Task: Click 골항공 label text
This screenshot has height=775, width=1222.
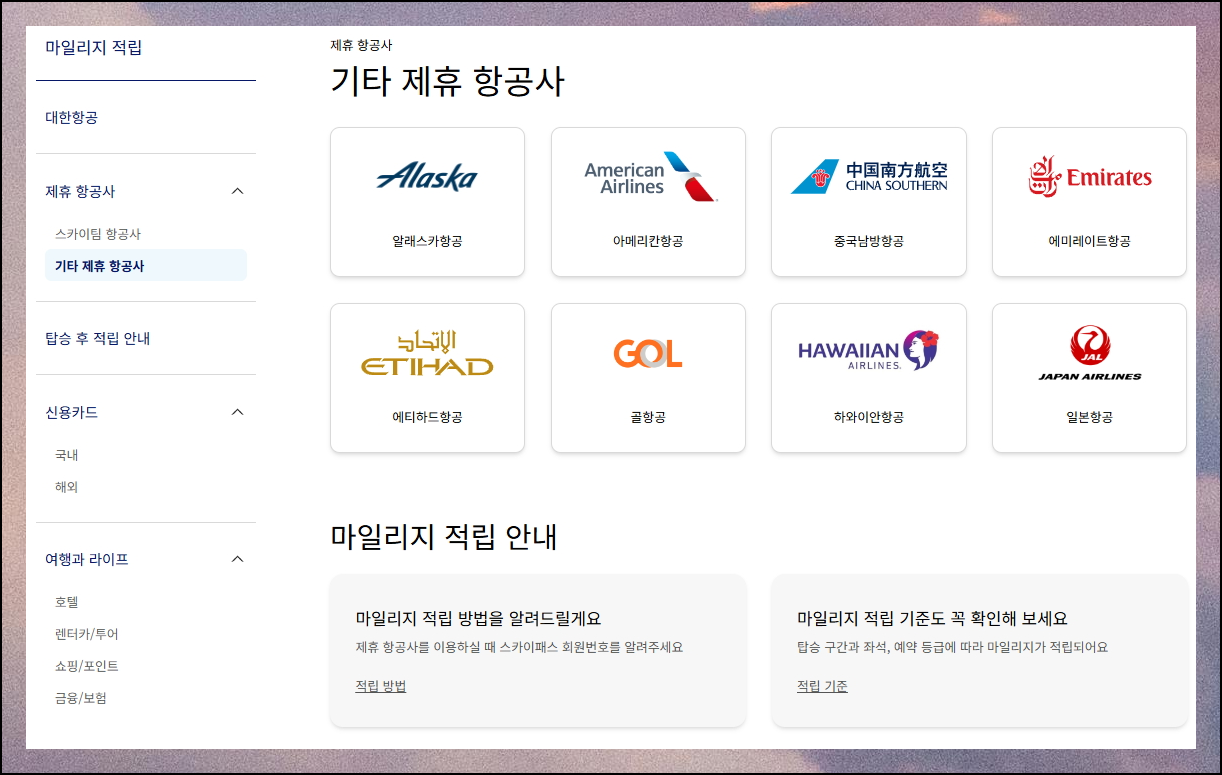Action: [648, 417]
